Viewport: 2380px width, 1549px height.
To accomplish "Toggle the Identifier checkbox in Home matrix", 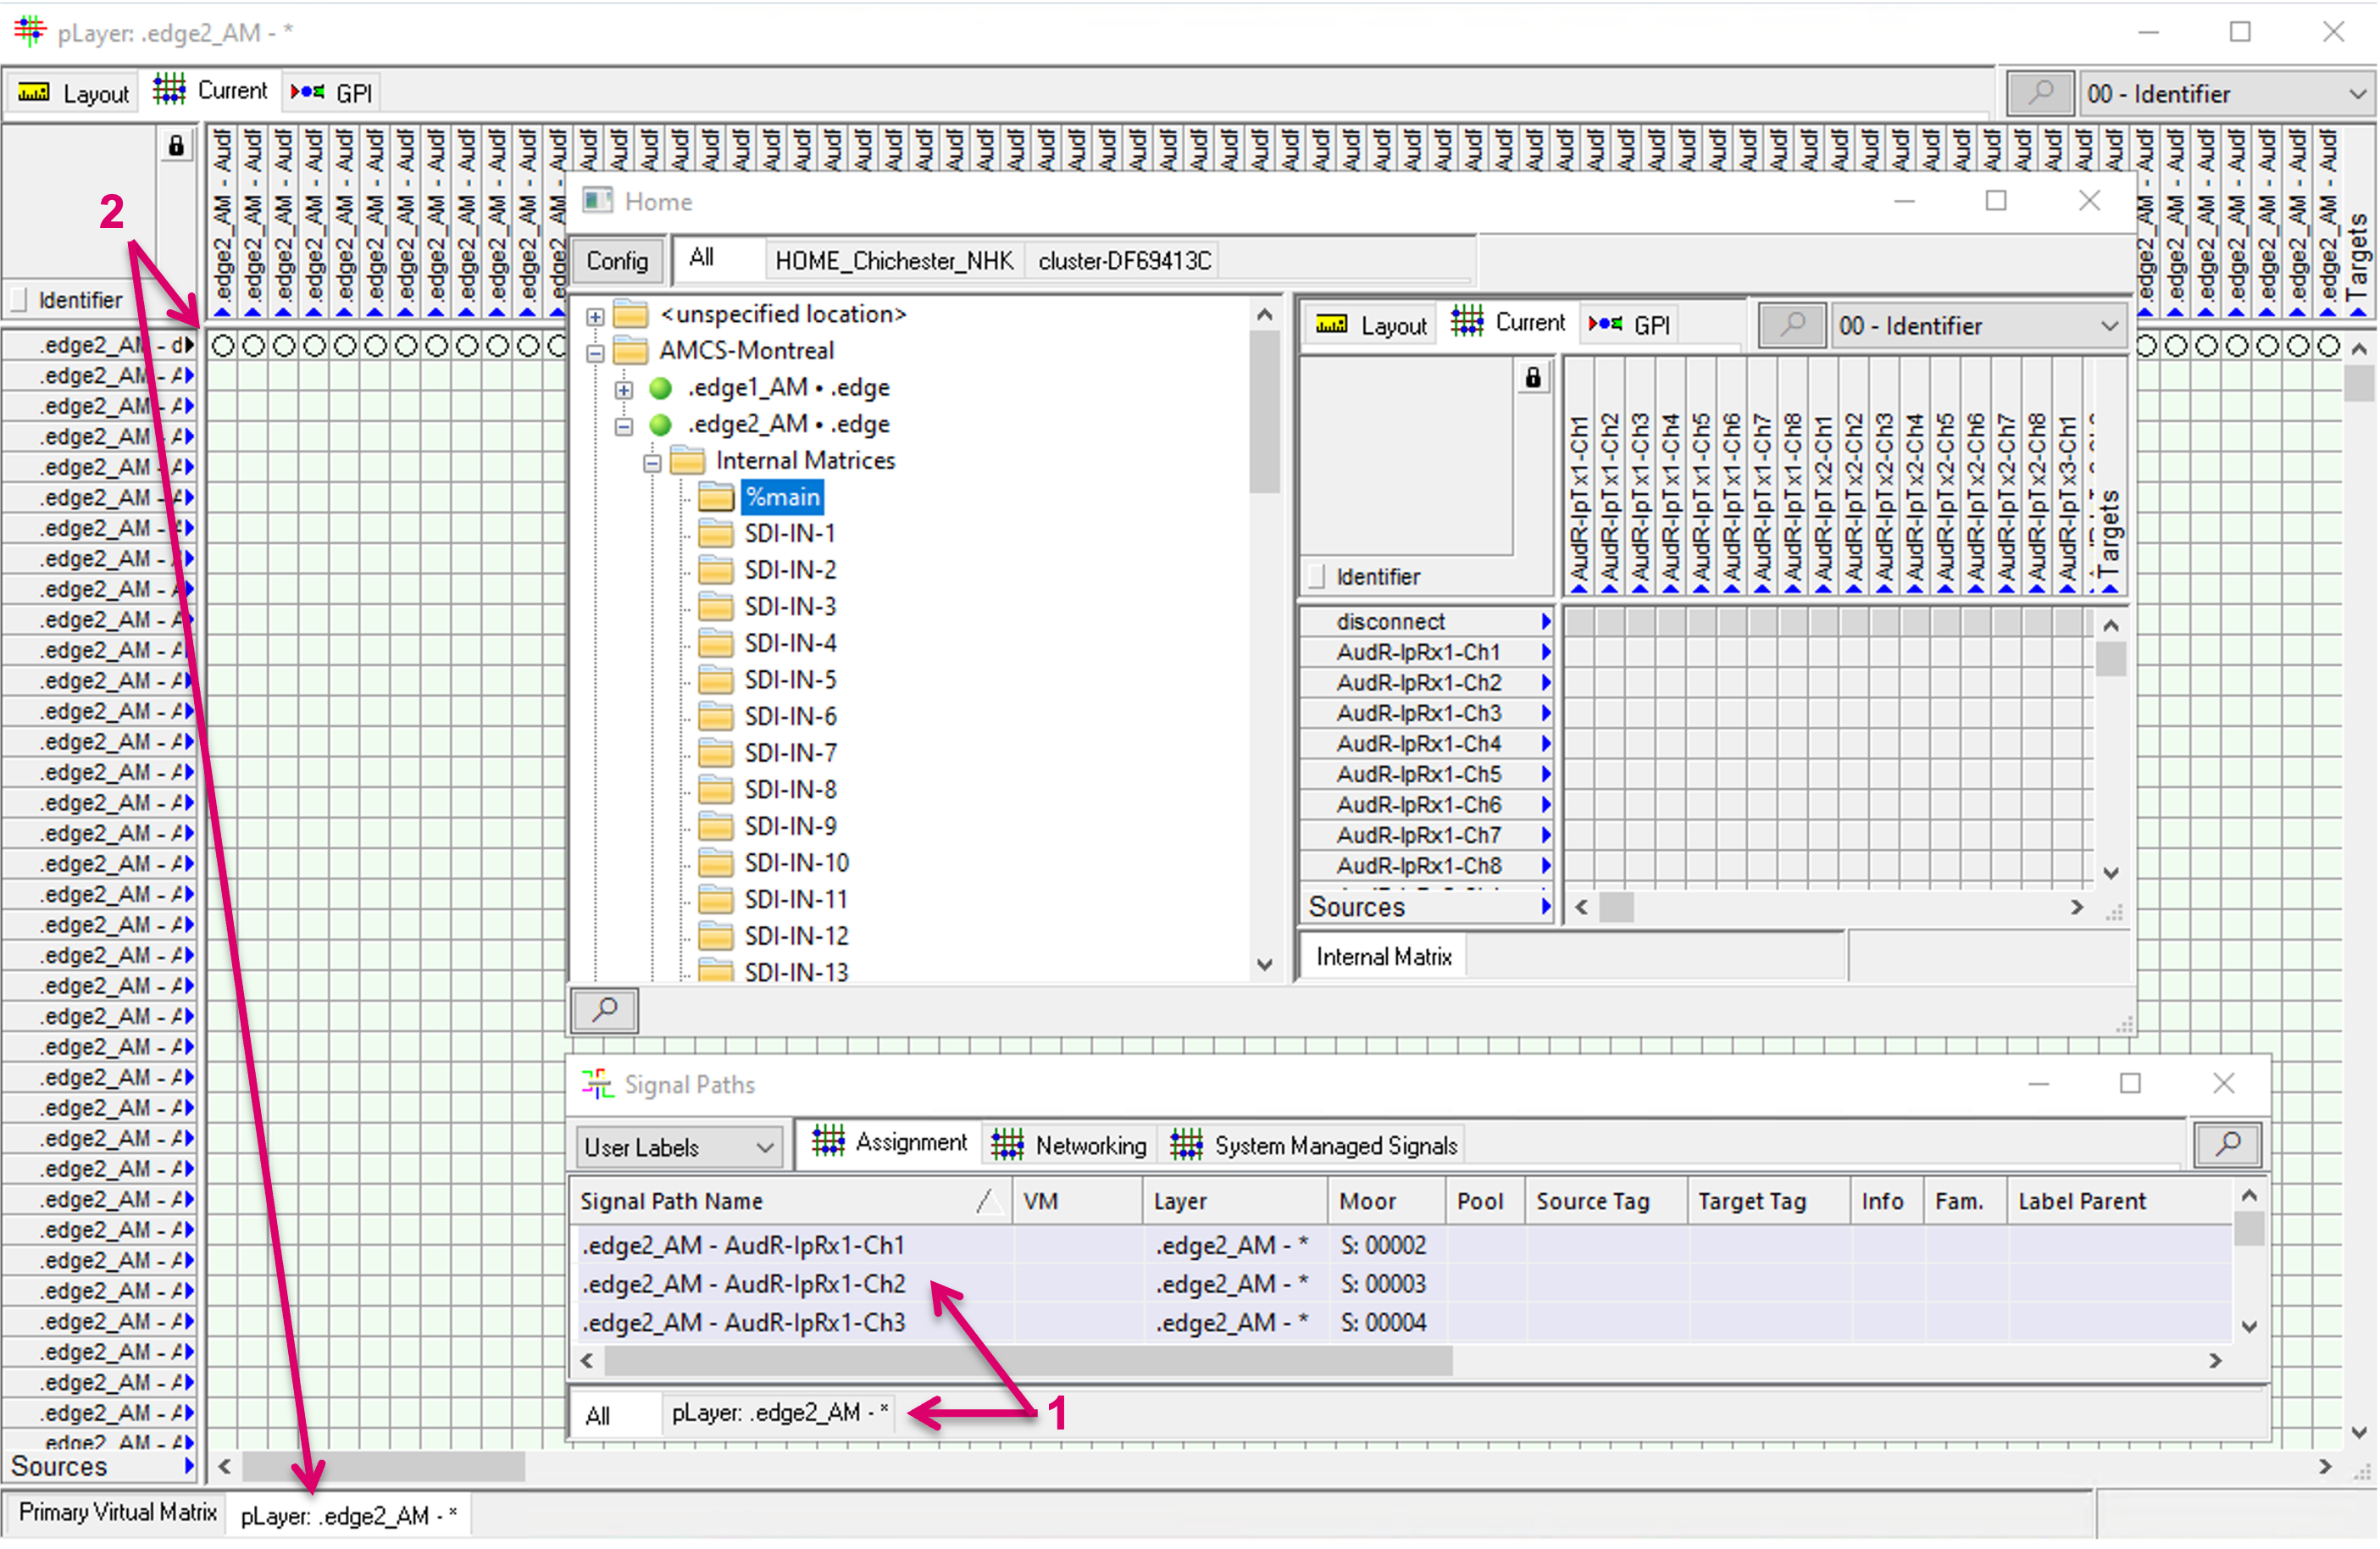I will point(1317,576).
